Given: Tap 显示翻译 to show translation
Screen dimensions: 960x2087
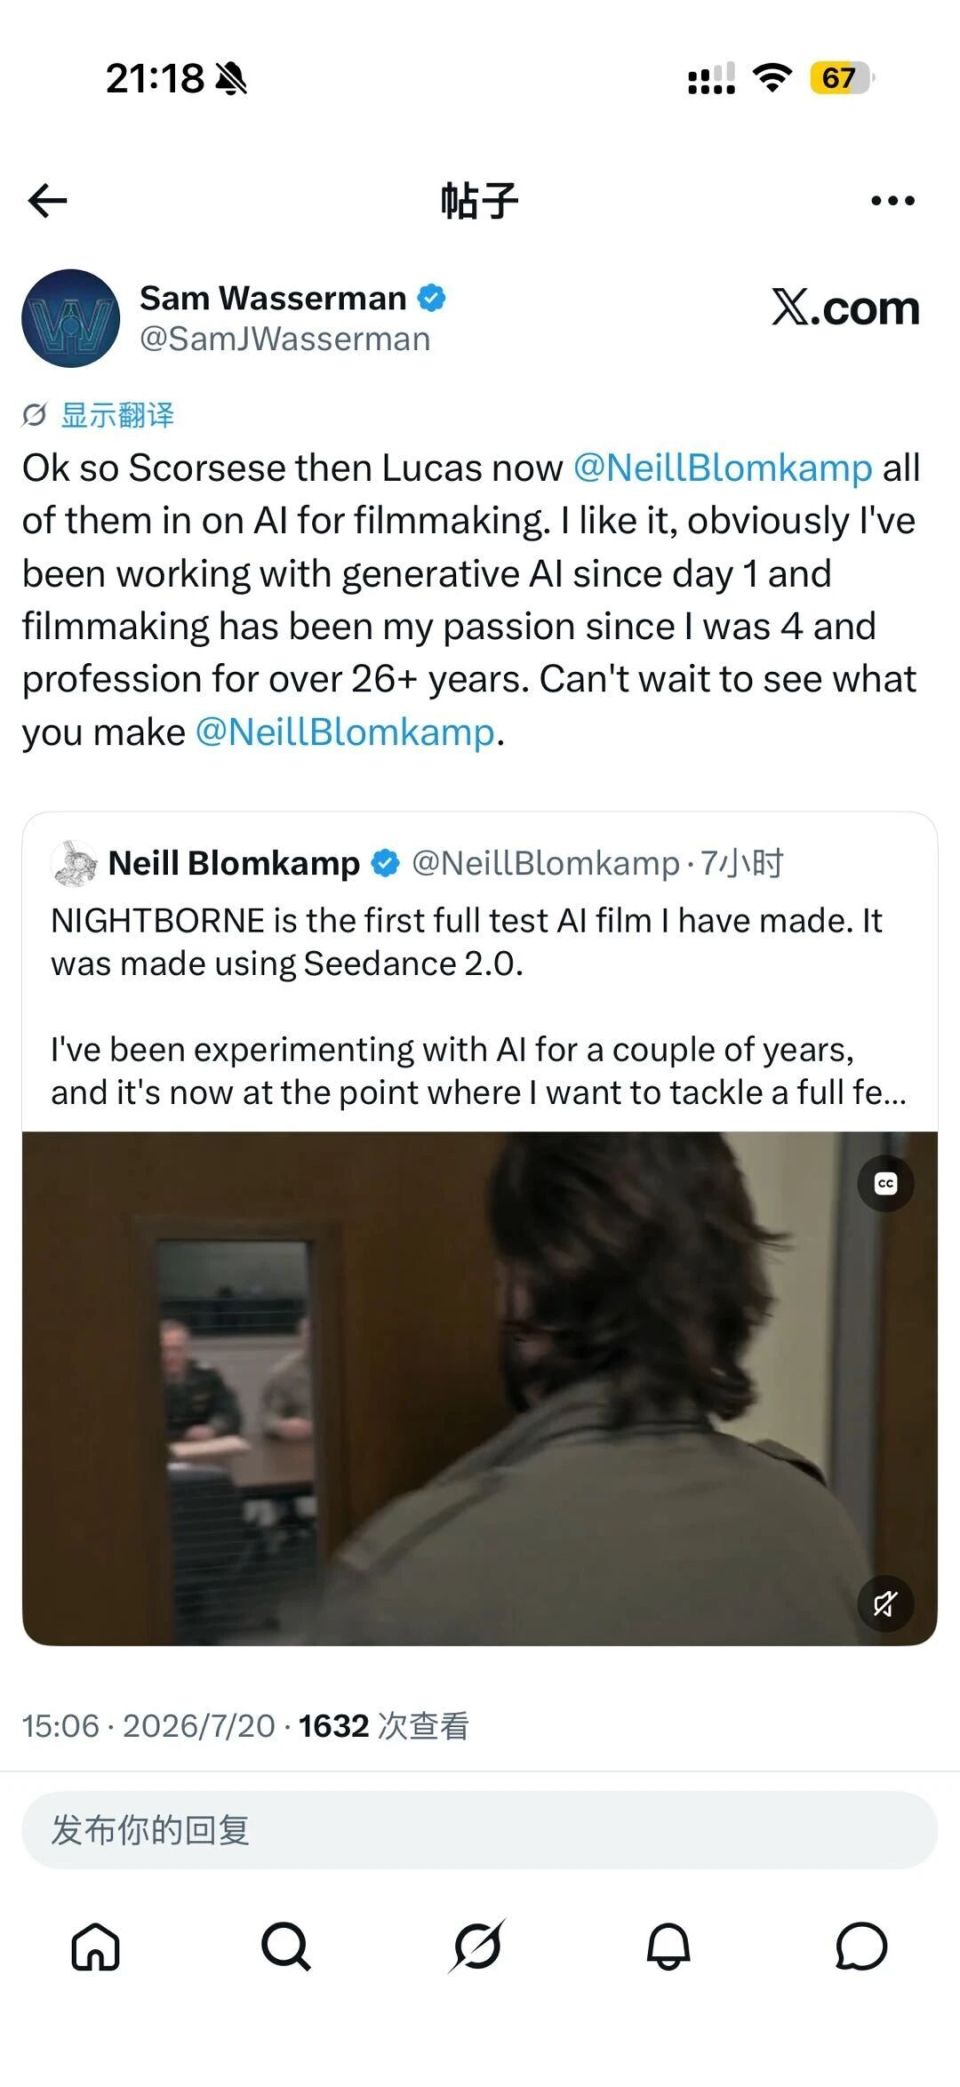Looking at the screenshot, I should [117, 414].
